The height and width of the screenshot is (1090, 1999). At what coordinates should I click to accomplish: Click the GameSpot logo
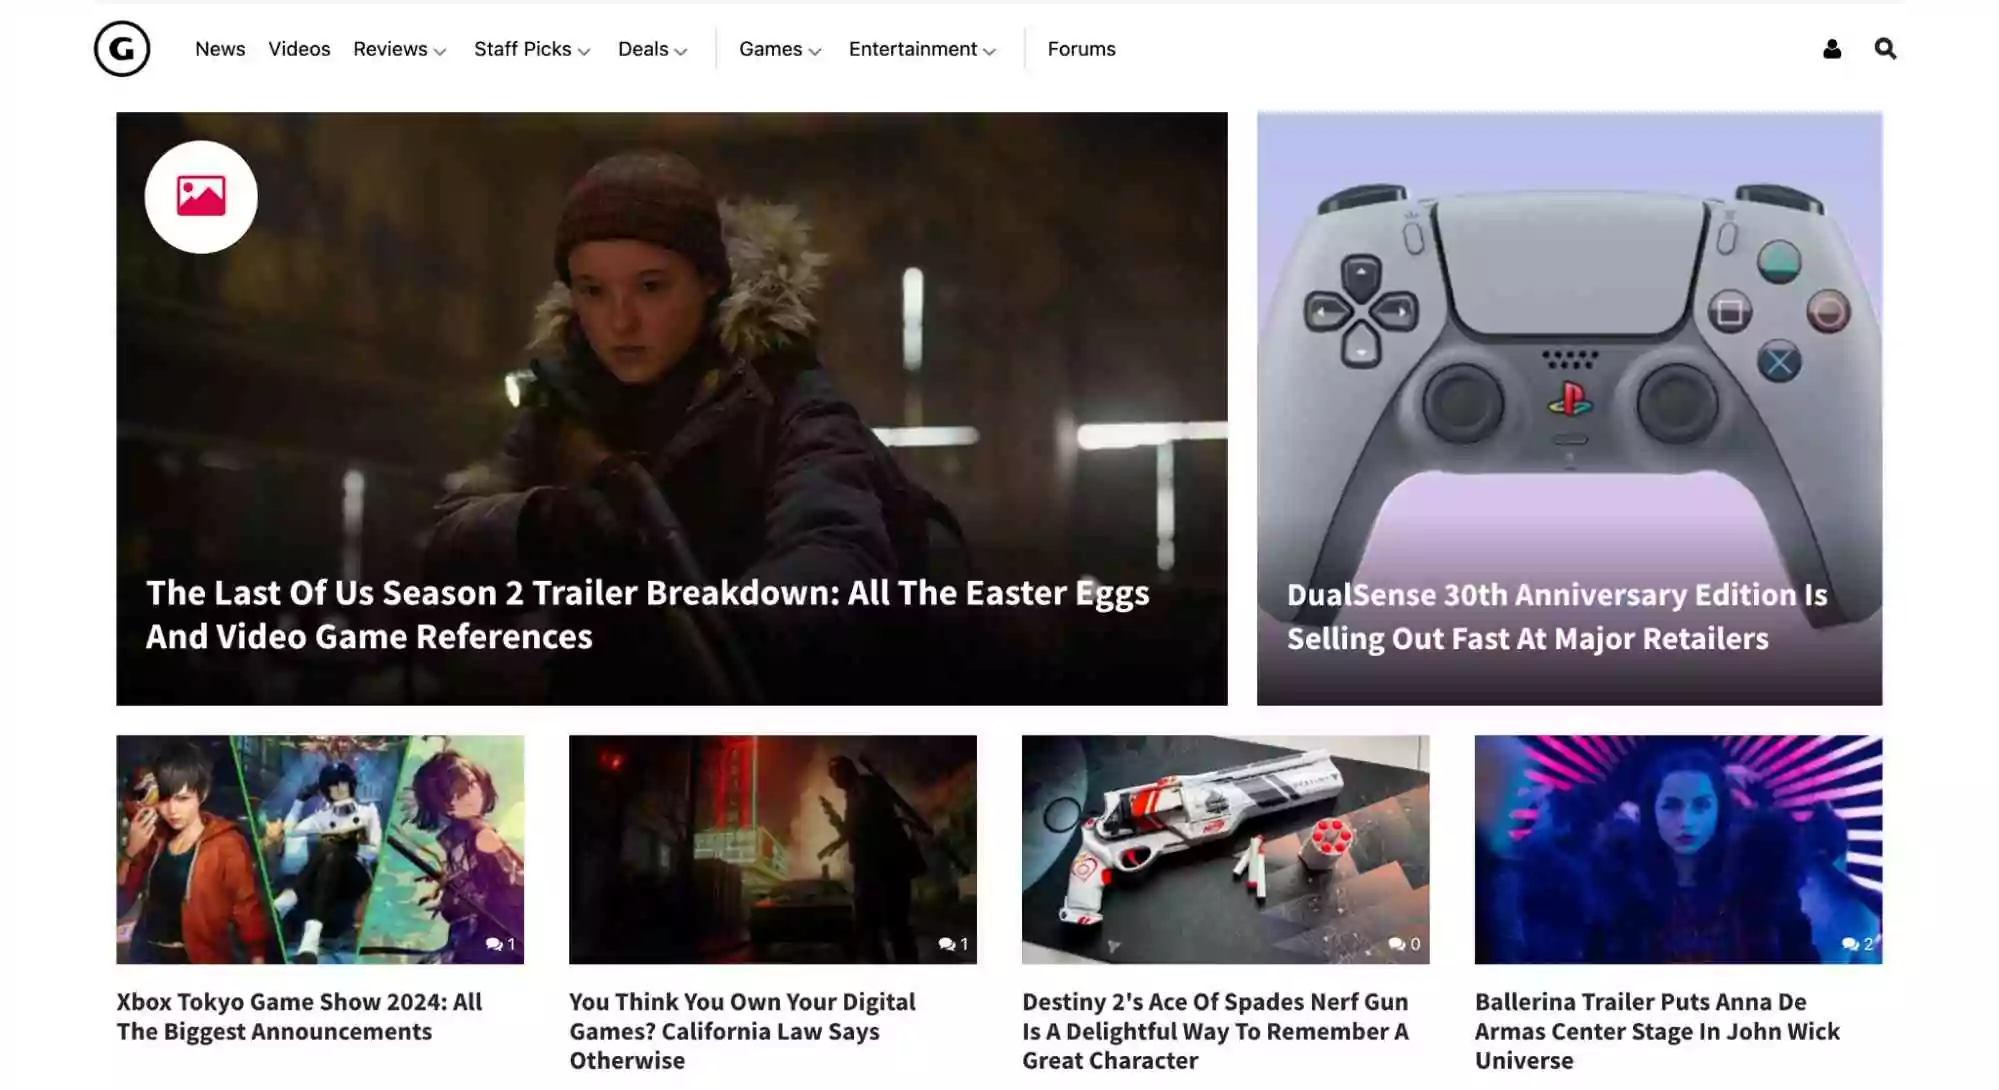pos(122,48)
